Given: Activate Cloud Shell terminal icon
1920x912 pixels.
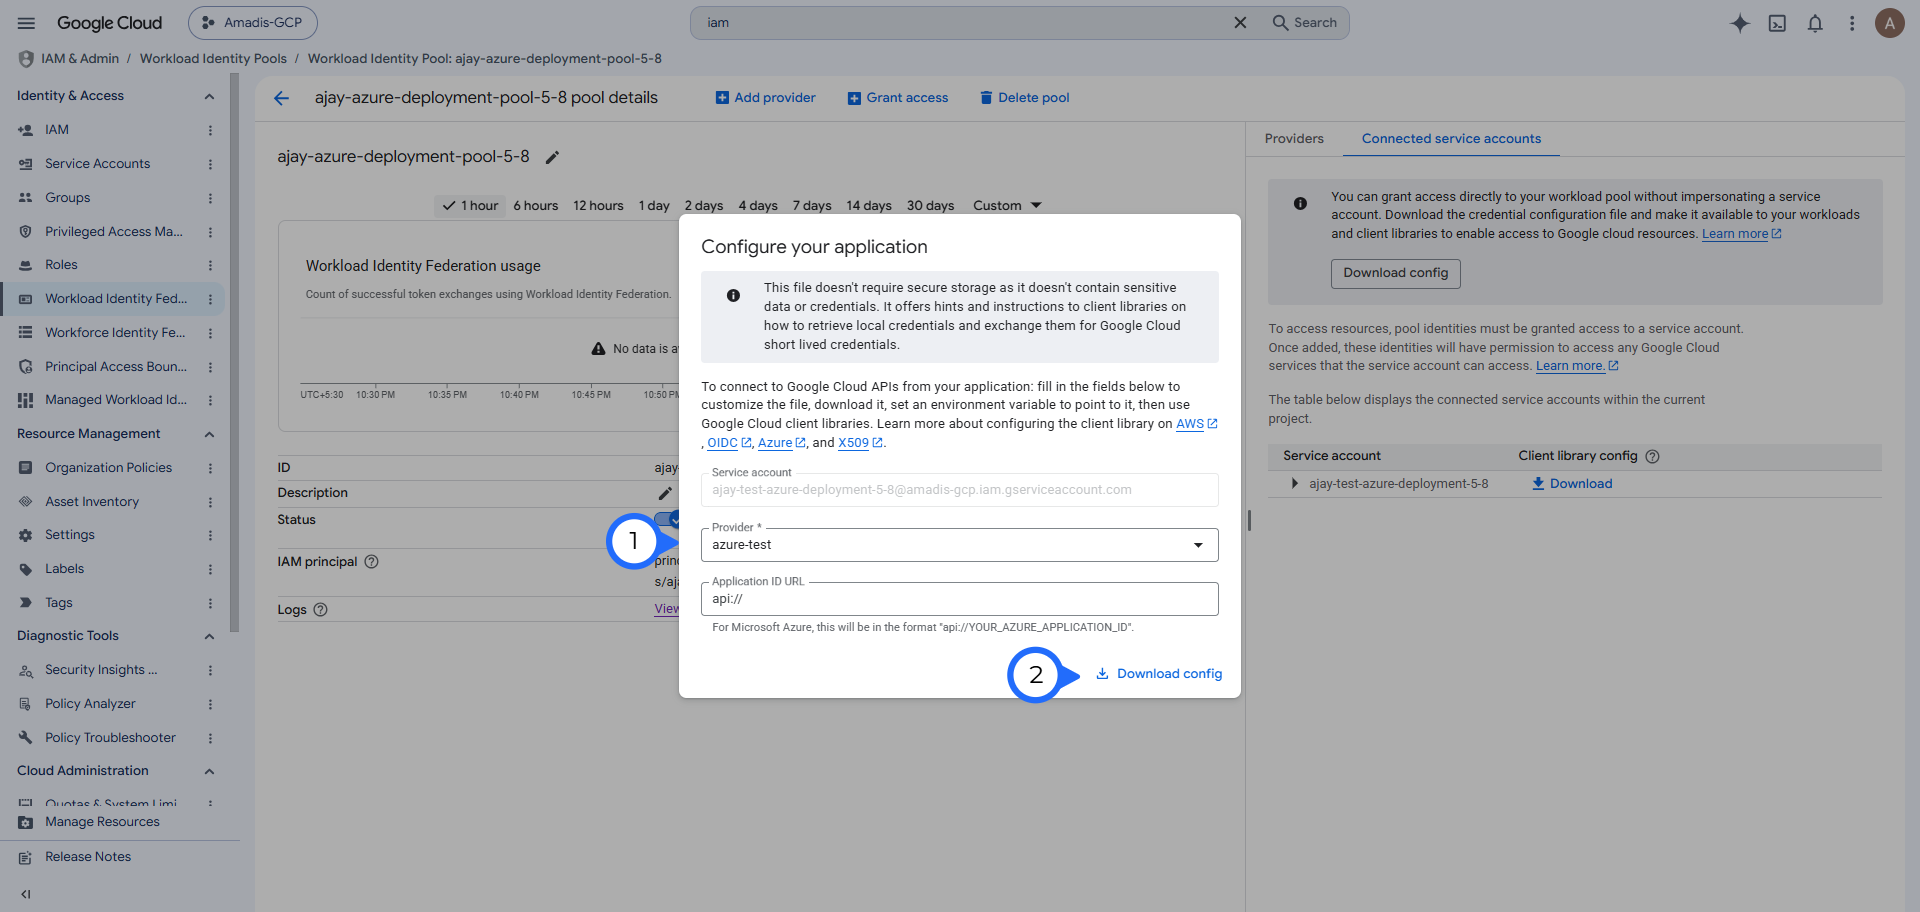Looking at the screenshot, I should pos(1777,23).
